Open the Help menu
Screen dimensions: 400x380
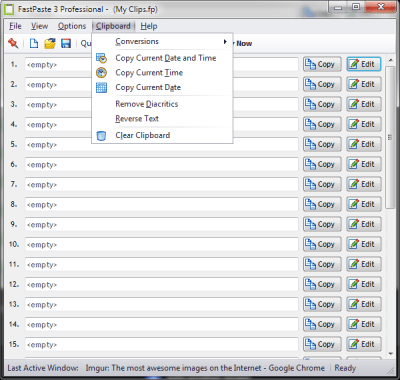149,26
